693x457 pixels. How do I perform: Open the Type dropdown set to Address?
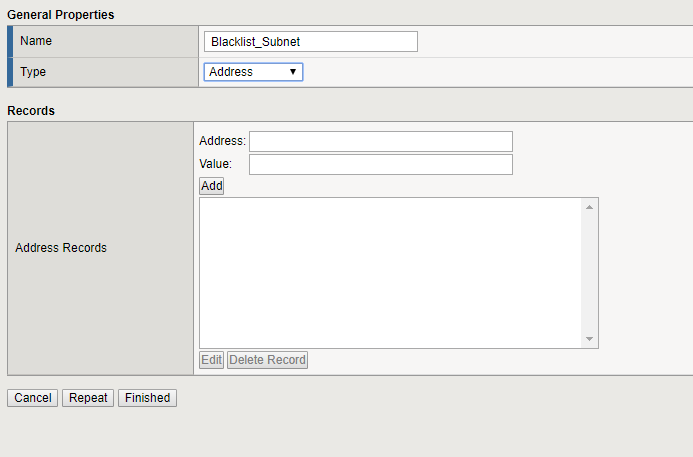click(x=253, y=72)
